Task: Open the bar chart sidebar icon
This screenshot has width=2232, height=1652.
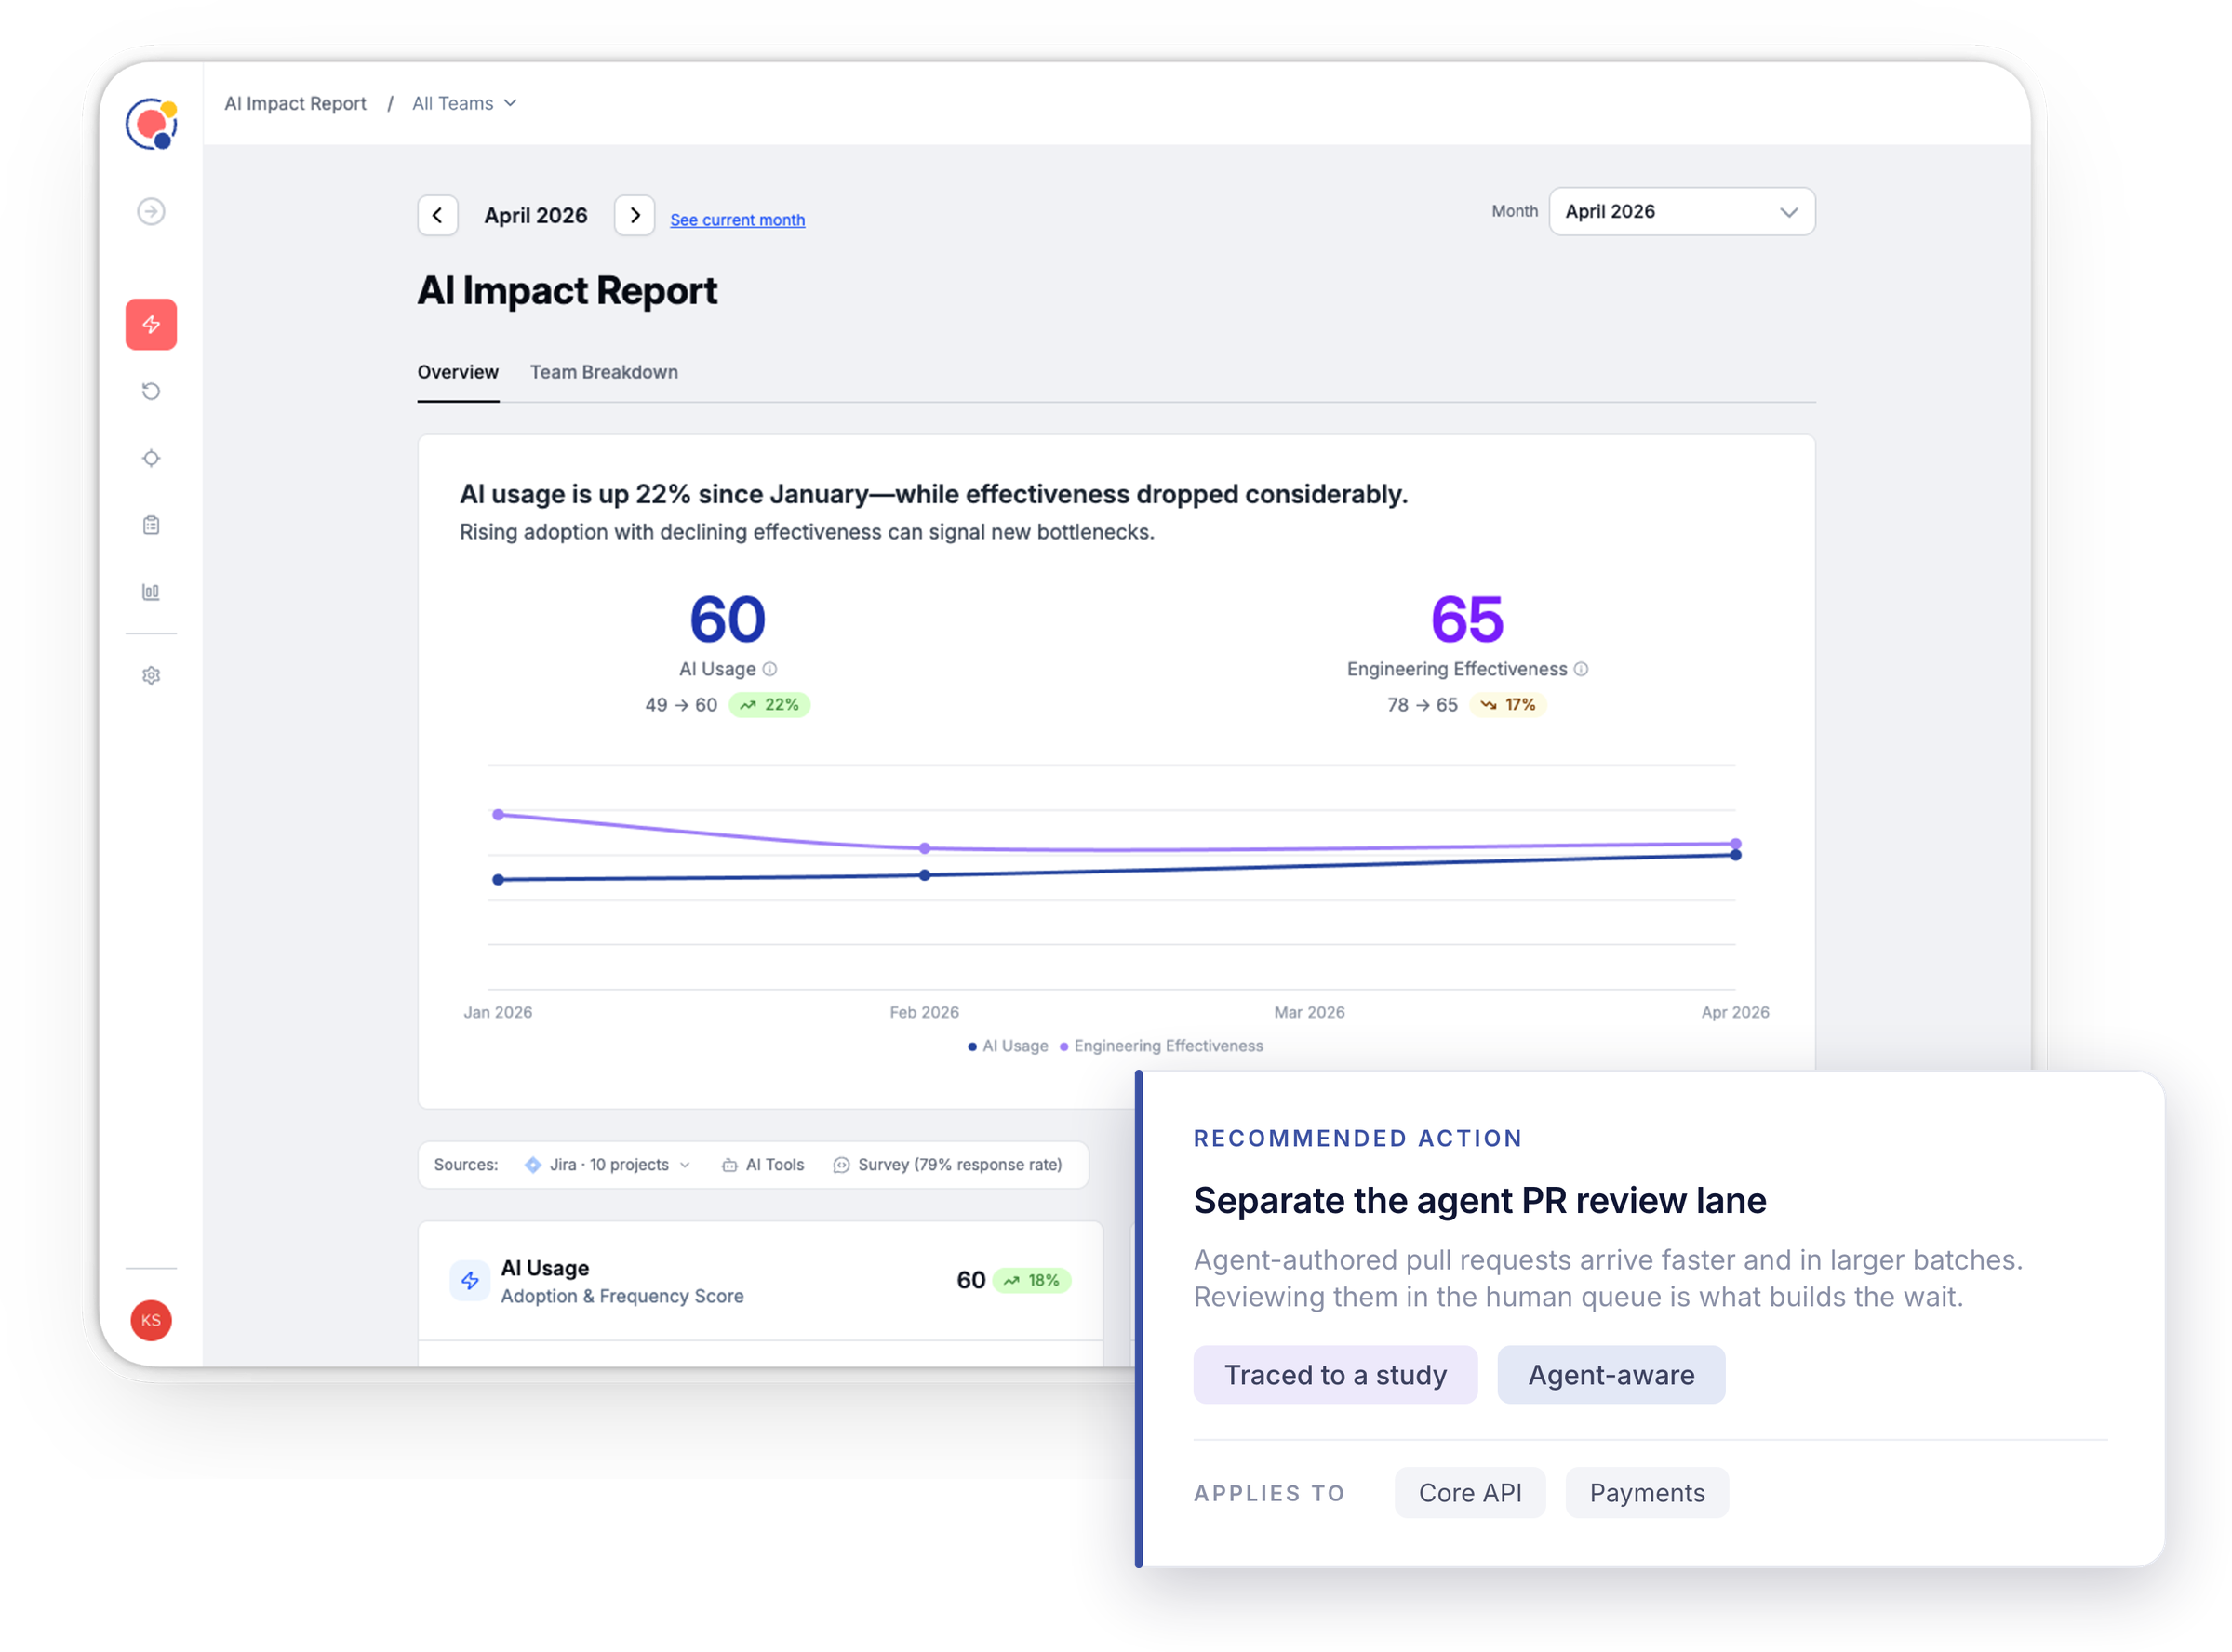Action: tap(151, 592)
